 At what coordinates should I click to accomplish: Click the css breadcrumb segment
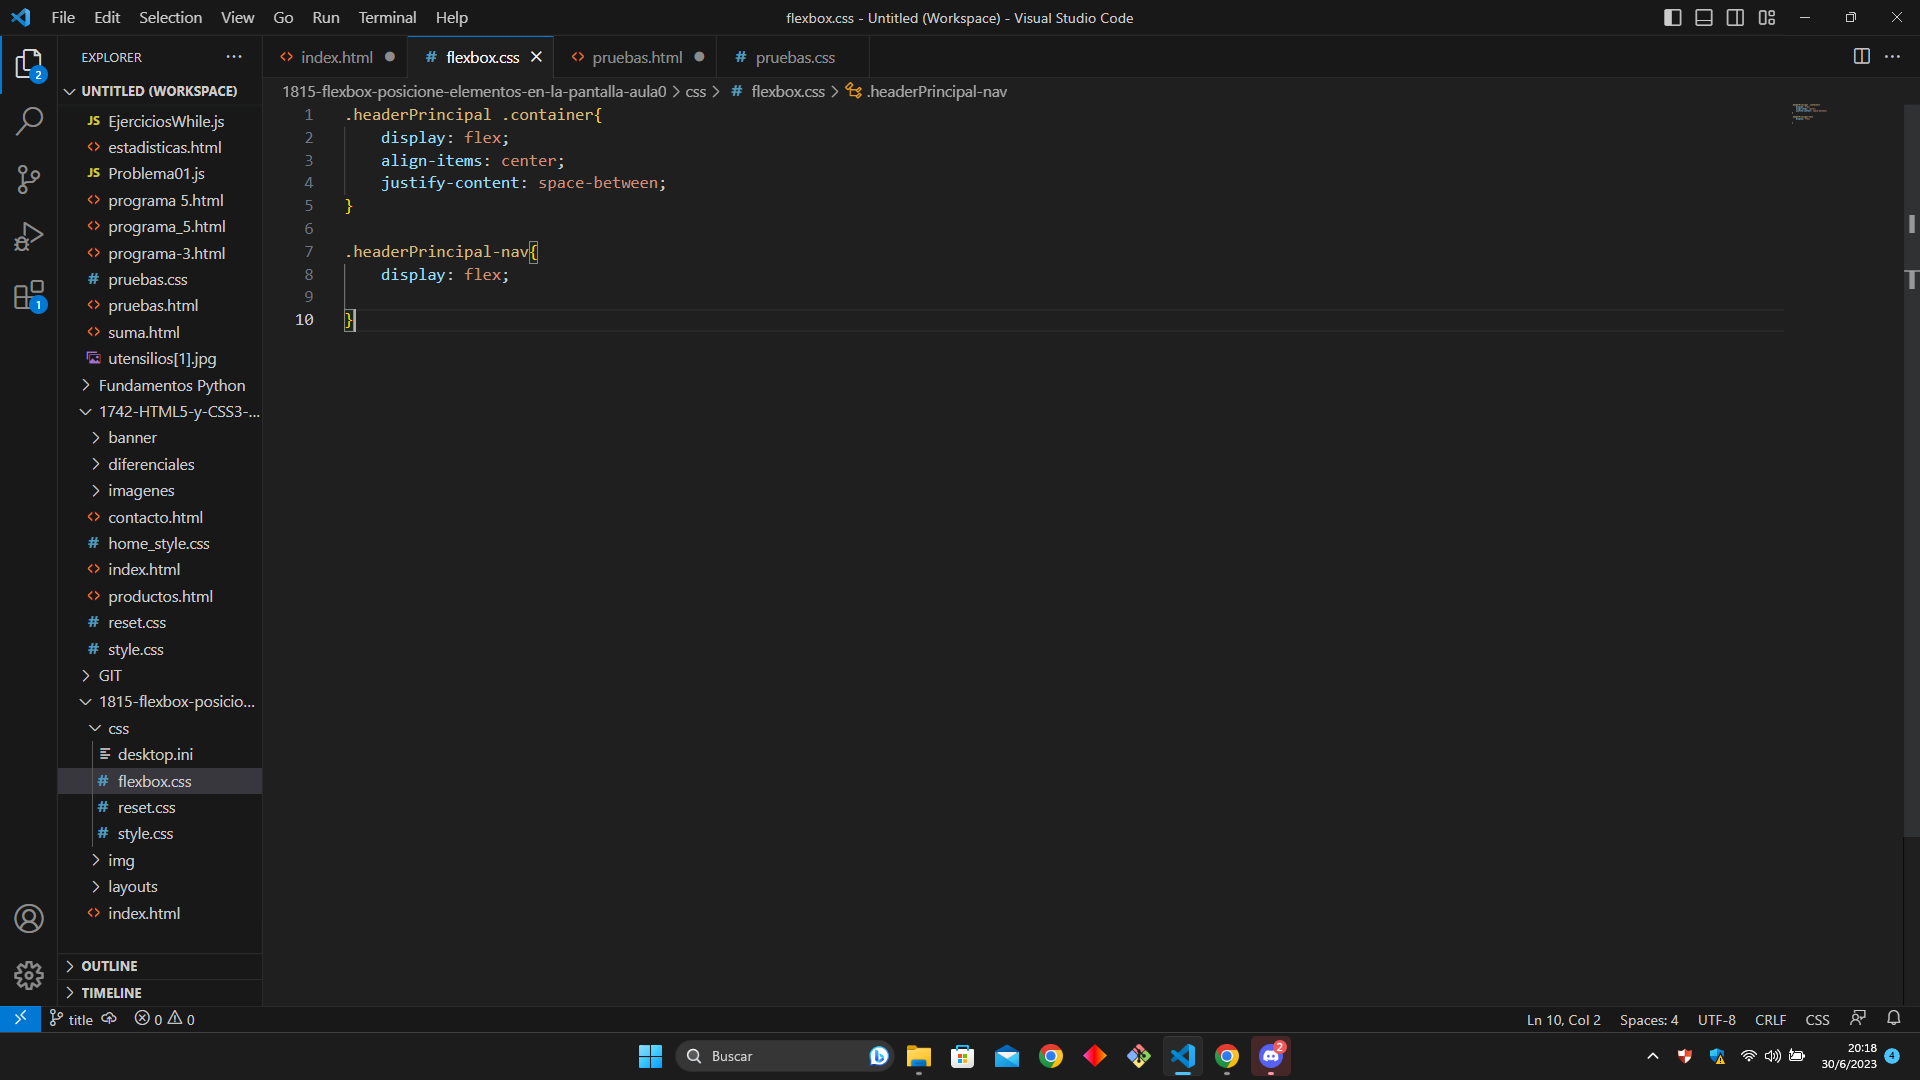point(695,91)
